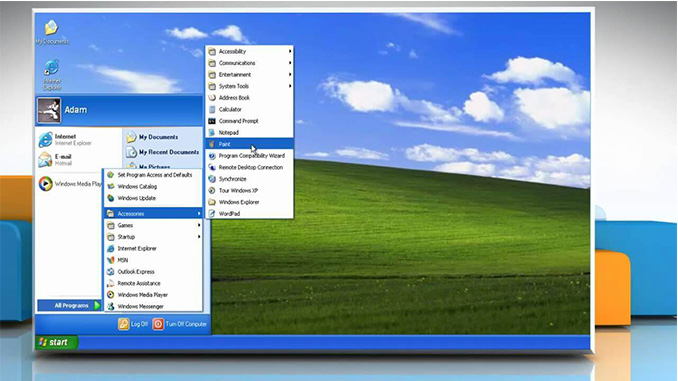Expand the Accessibility submenu arrow
This screenshot has height=381, width=678.
point(290,51)
